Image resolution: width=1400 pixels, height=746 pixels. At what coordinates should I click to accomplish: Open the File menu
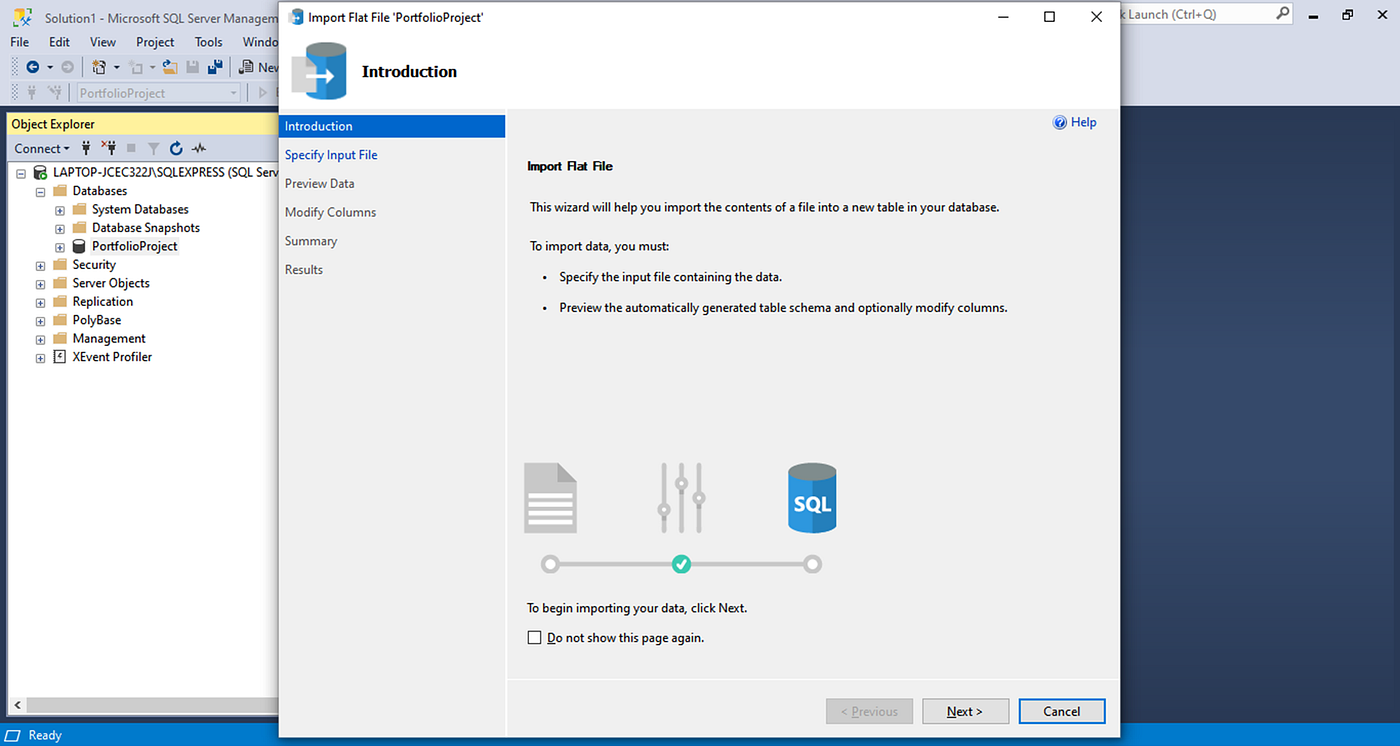[x=20, y=42]
